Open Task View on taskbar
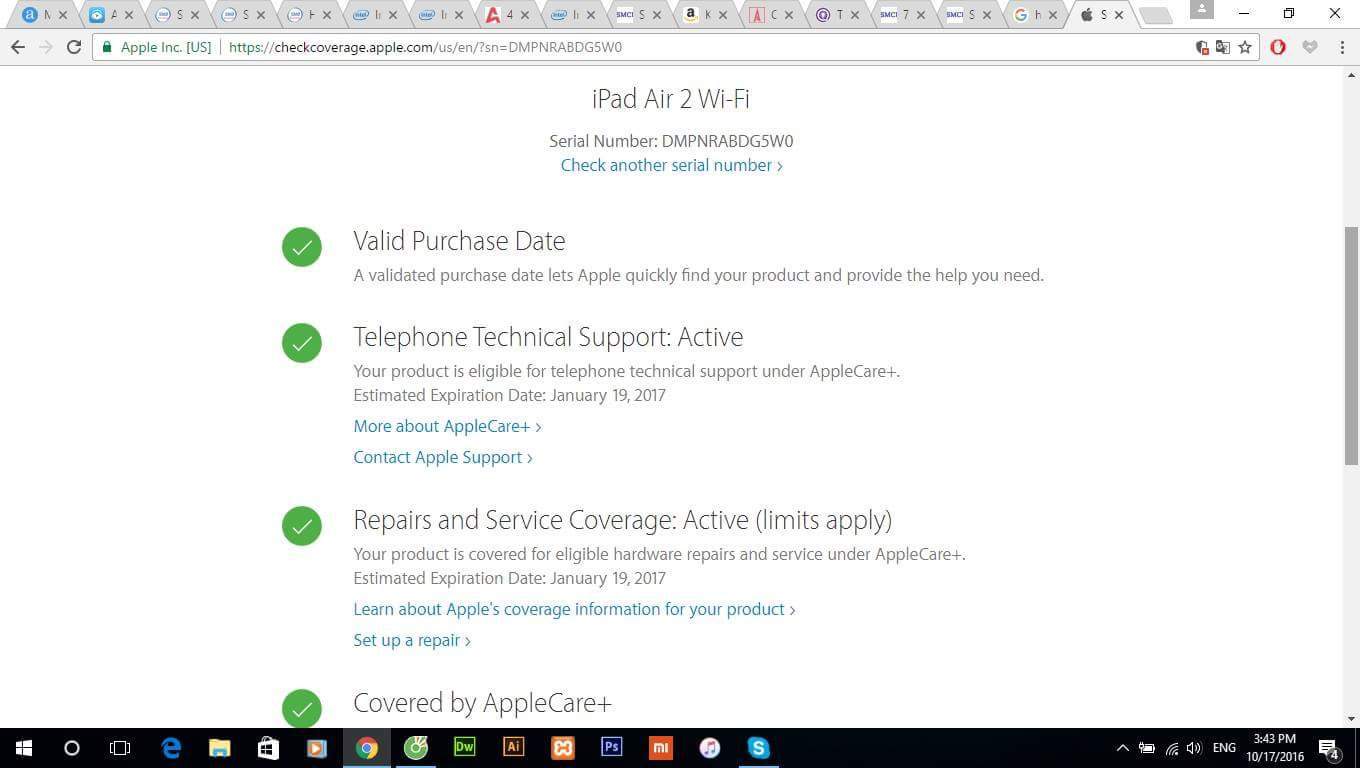The image size is (1360, 768). [120, 747]
